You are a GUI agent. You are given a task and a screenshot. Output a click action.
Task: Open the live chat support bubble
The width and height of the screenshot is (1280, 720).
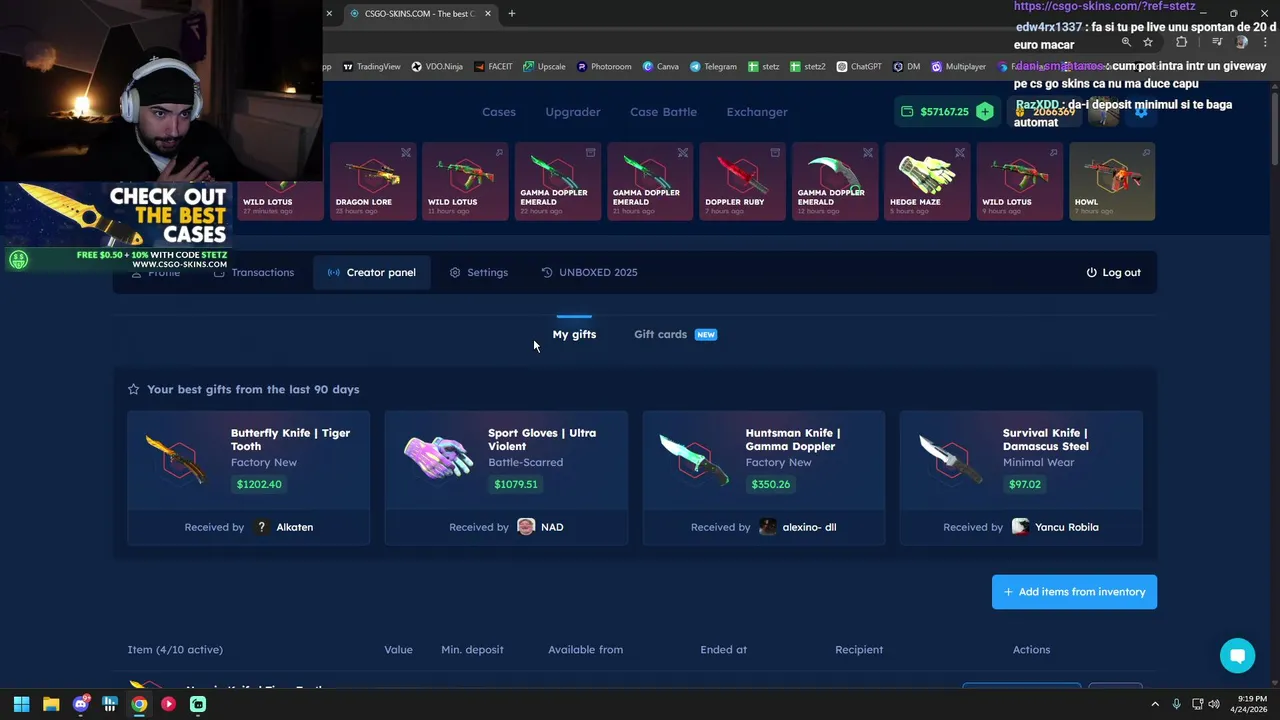tap(1237, 656)
